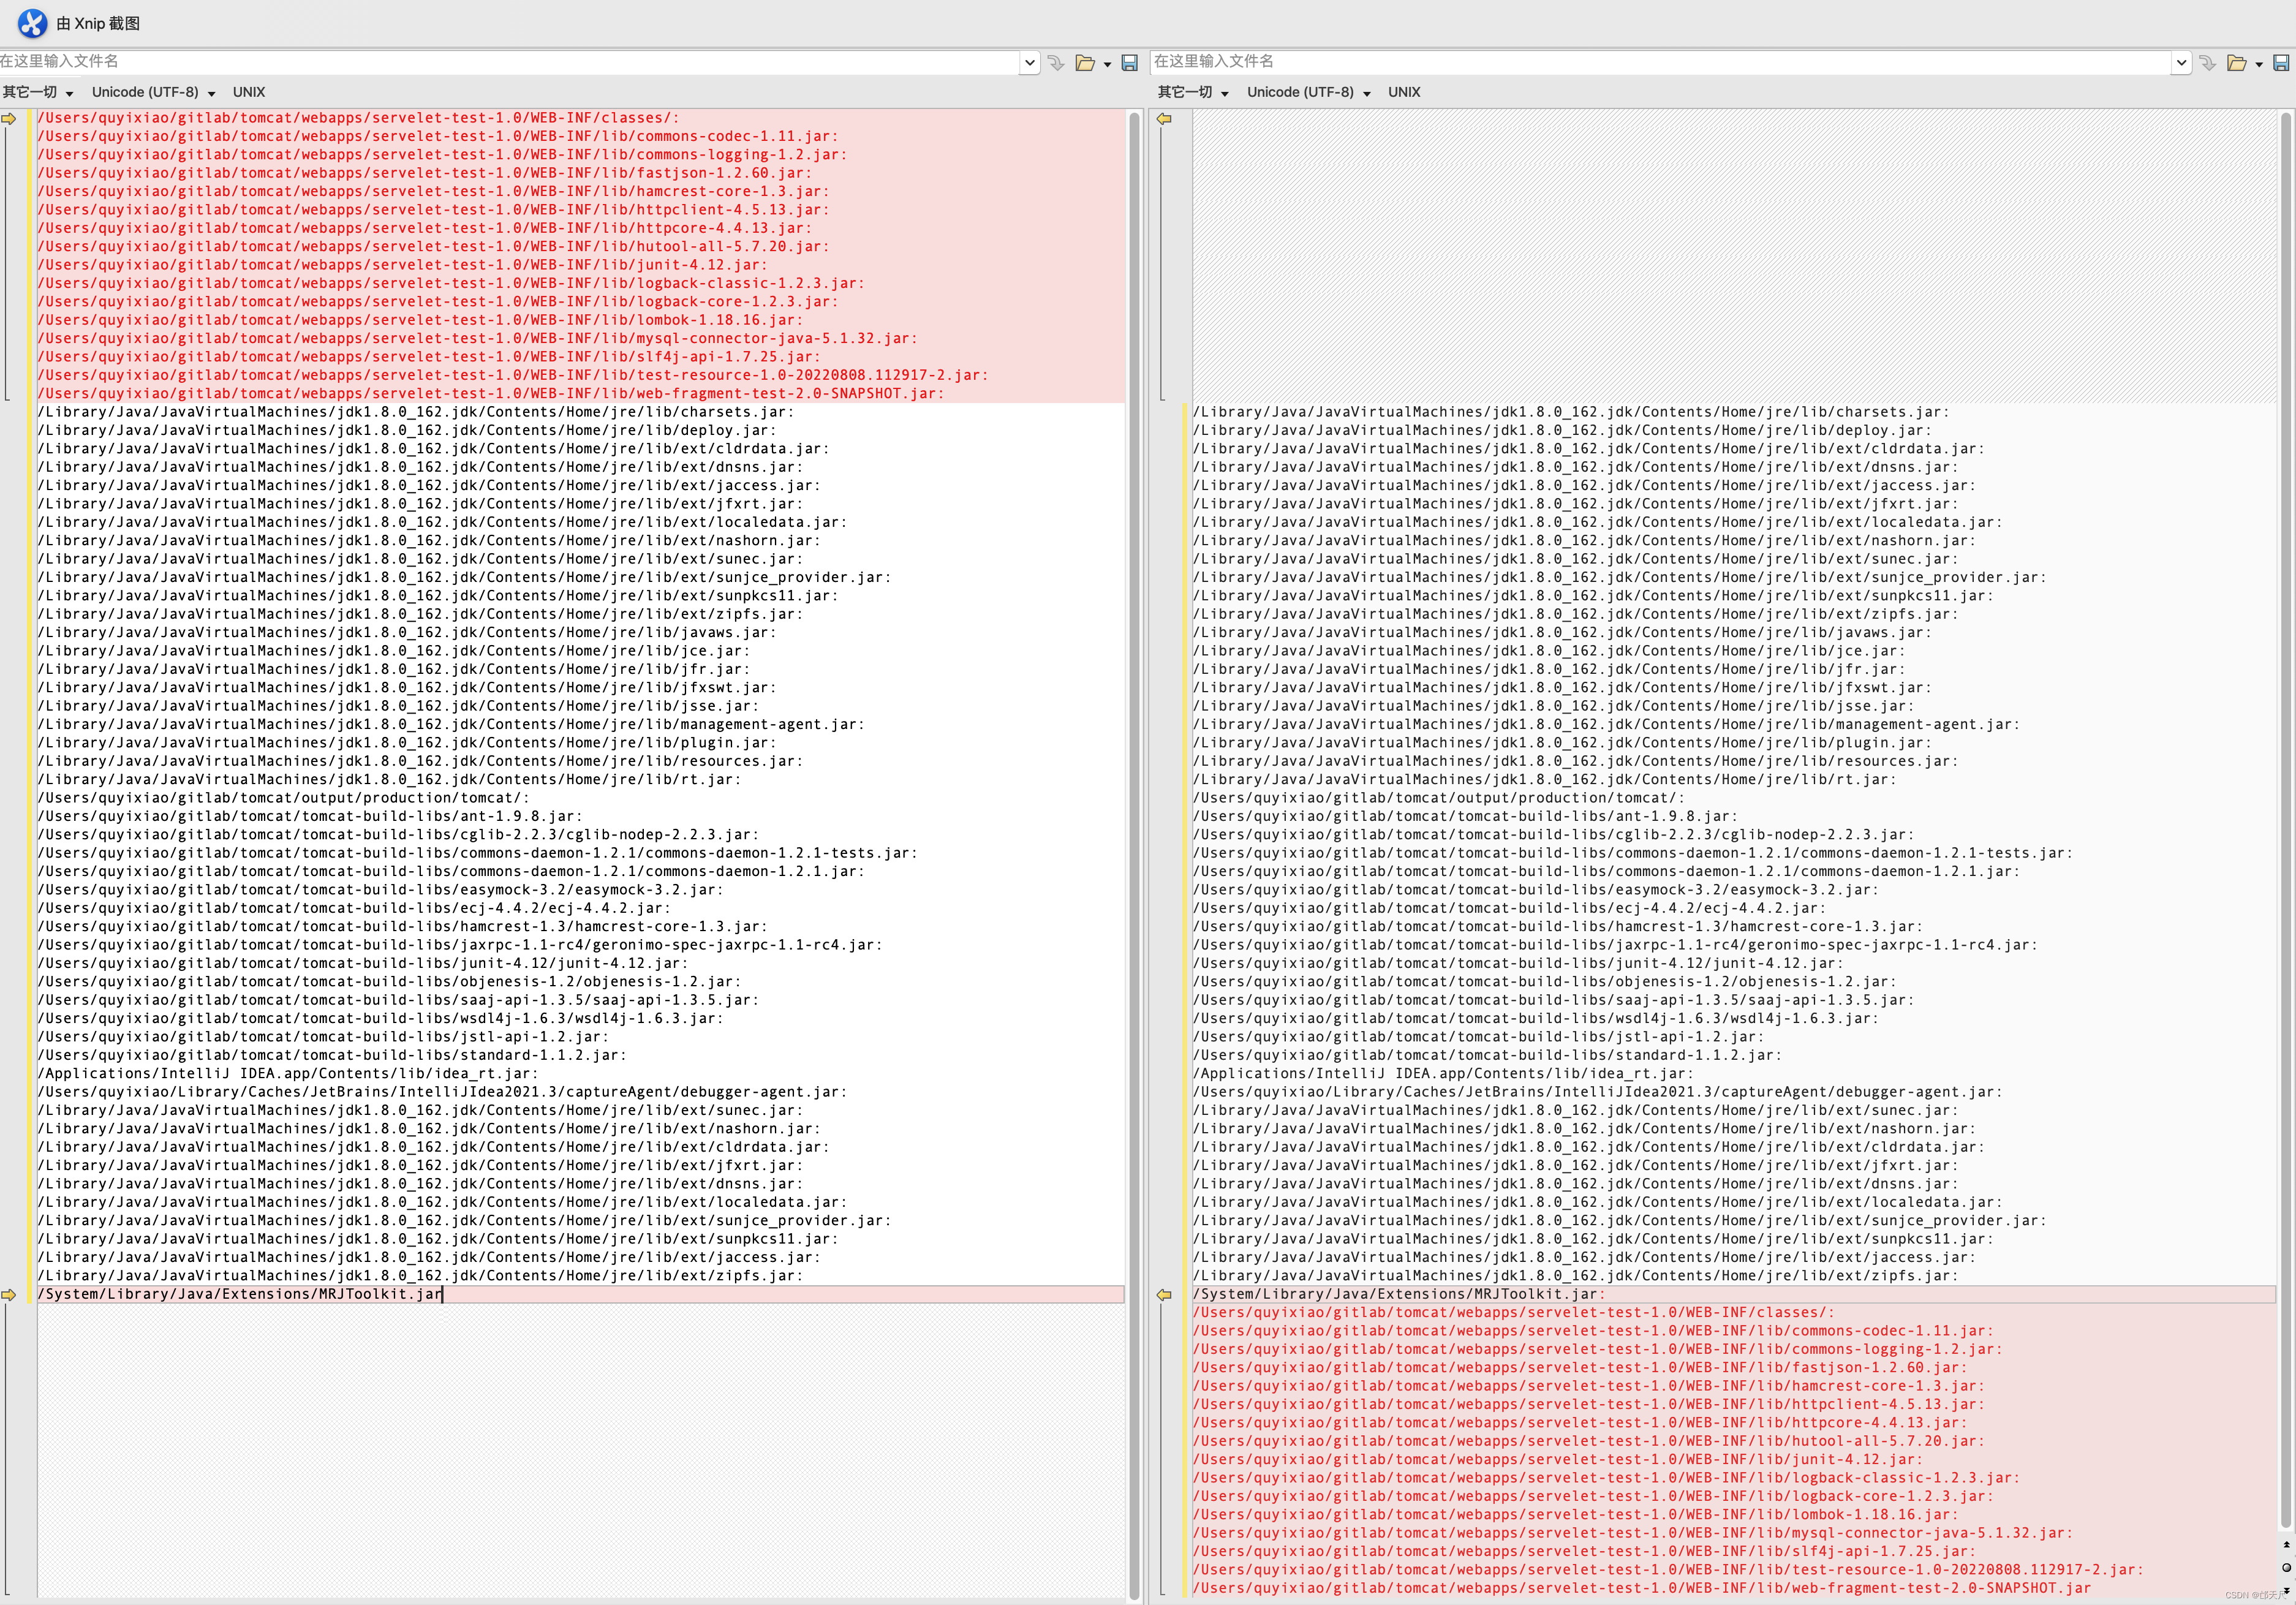The width and height of the screenshot is (2296, 1605).
Task: Click left pane vertical scrollbar
Action: click(x=1134, y=850)
